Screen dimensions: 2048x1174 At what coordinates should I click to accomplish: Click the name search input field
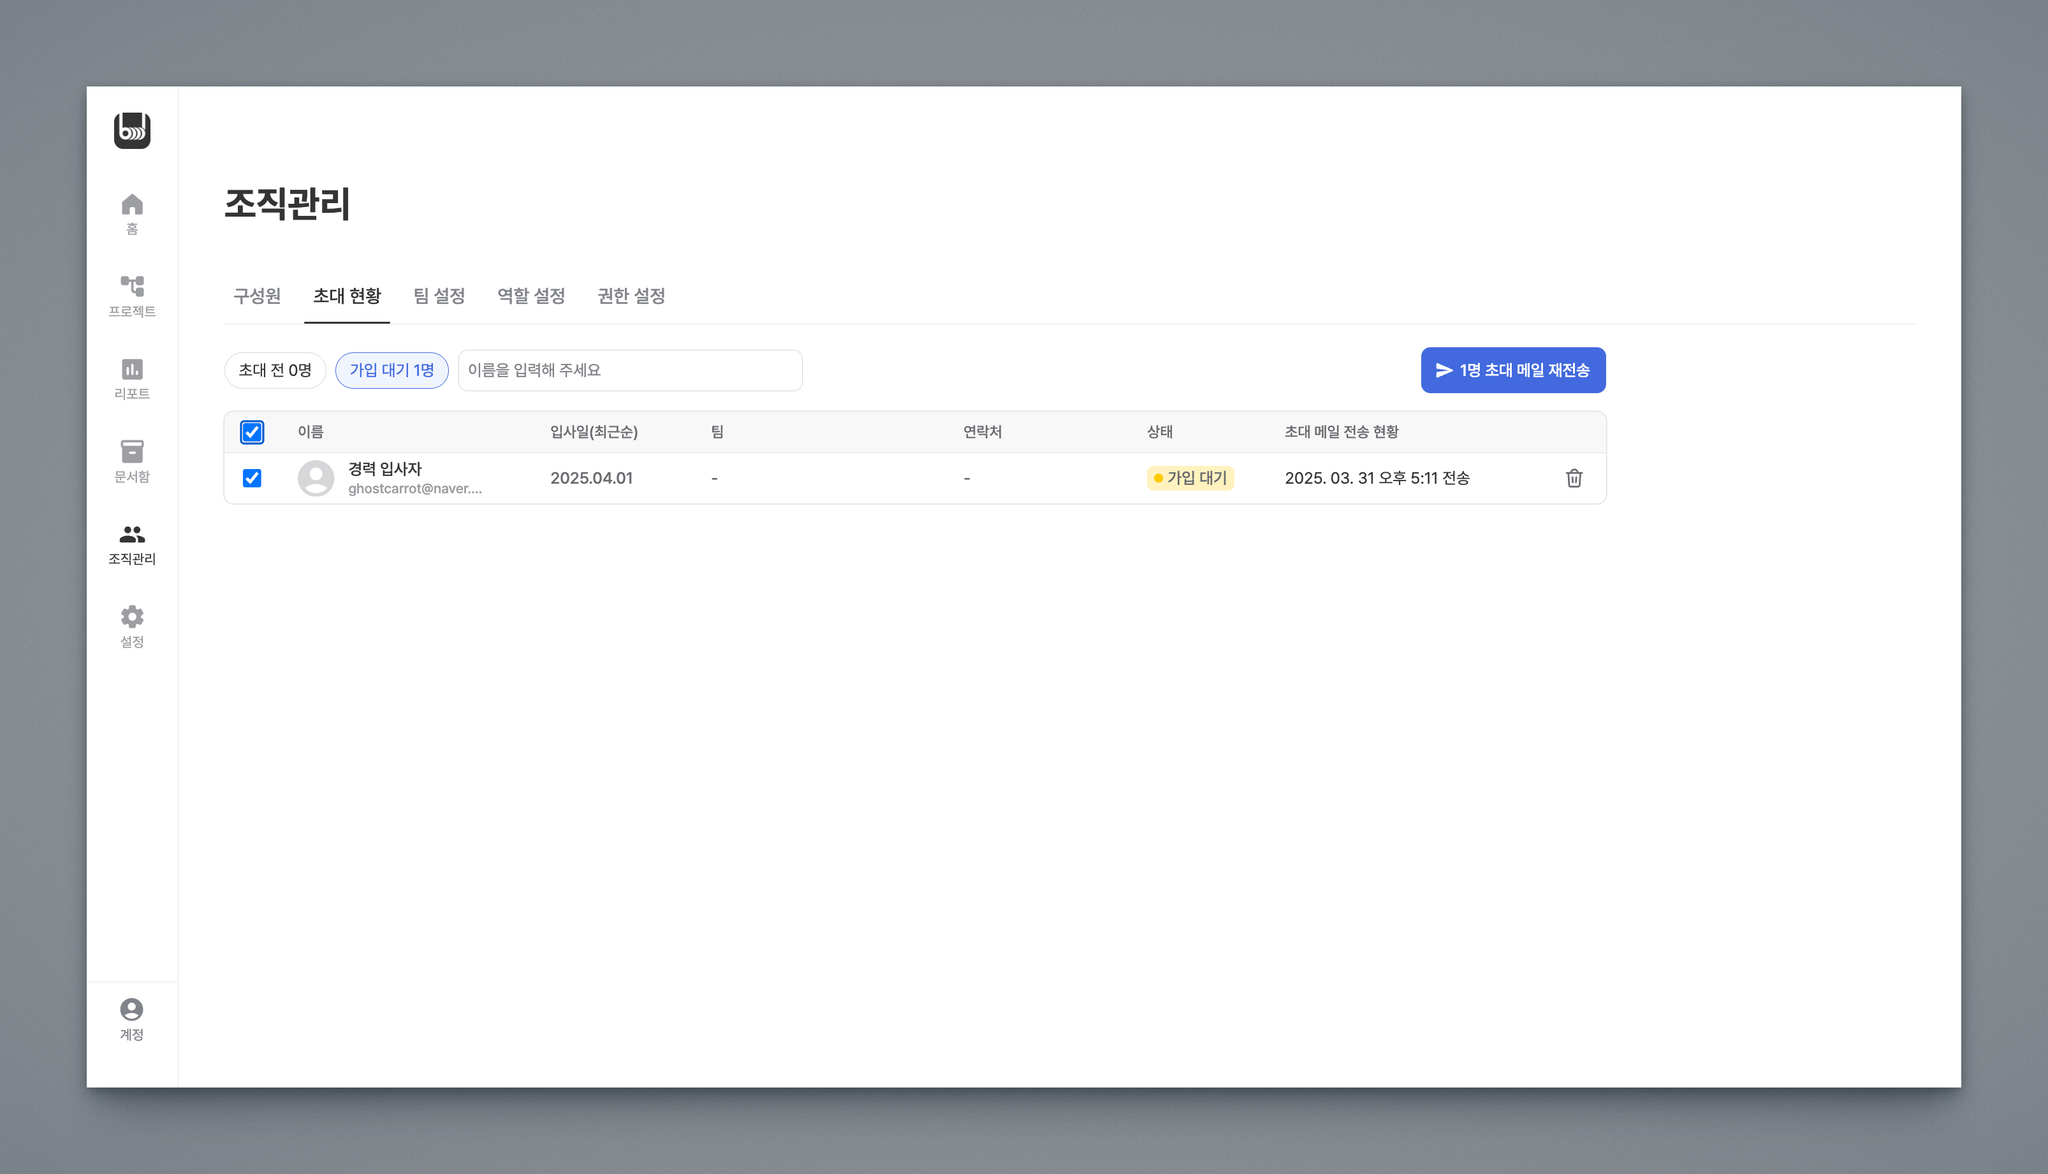tap(630, 370)
